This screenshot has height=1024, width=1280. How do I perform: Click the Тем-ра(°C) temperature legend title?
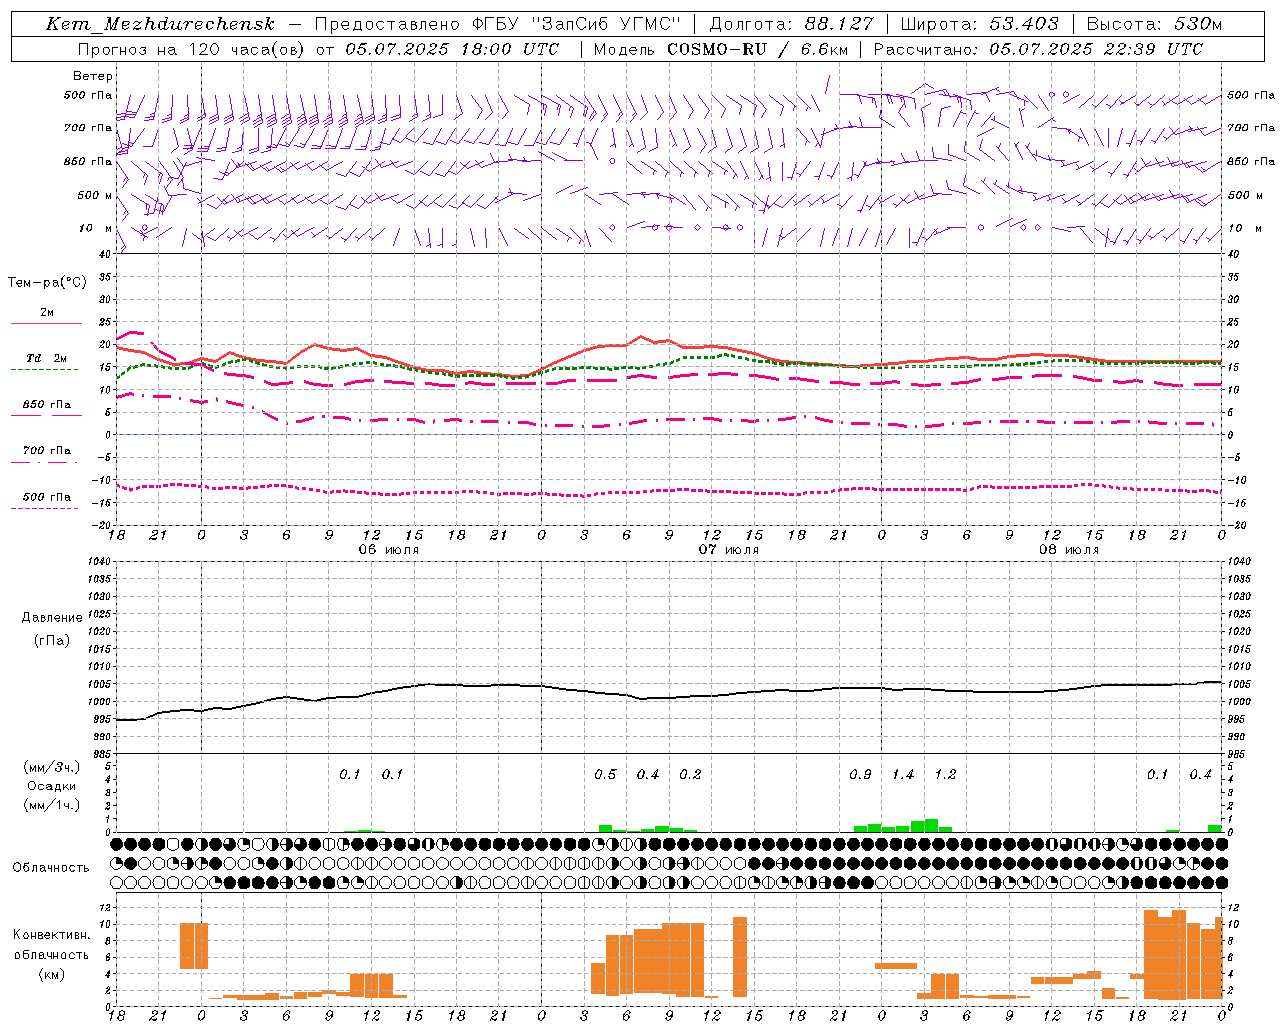[x=47, y=283]
